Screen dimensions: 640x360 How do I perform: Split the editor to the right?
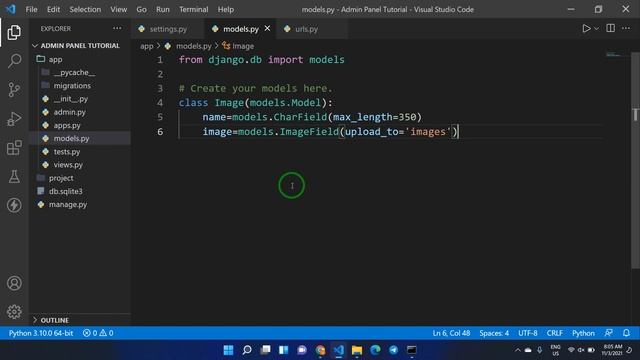coord(611,28)
